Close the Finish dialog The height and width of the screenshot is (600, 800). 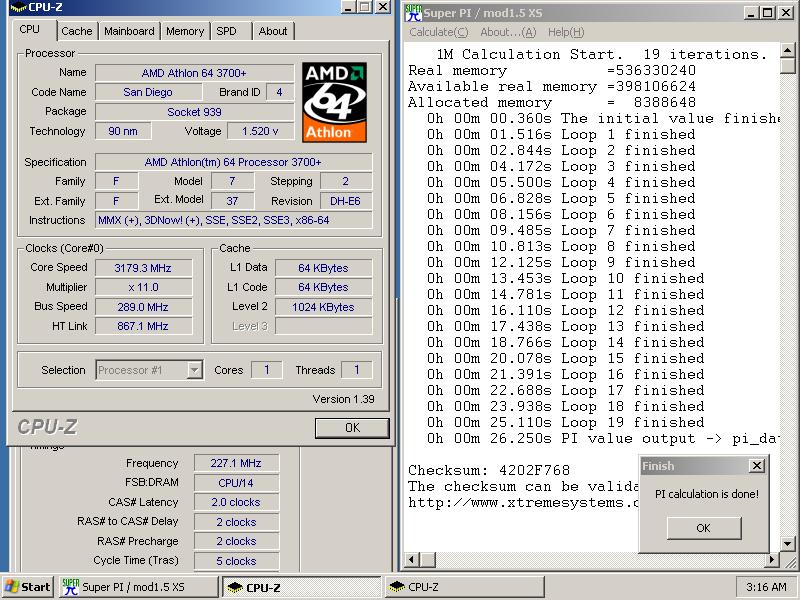pos(757,465)
